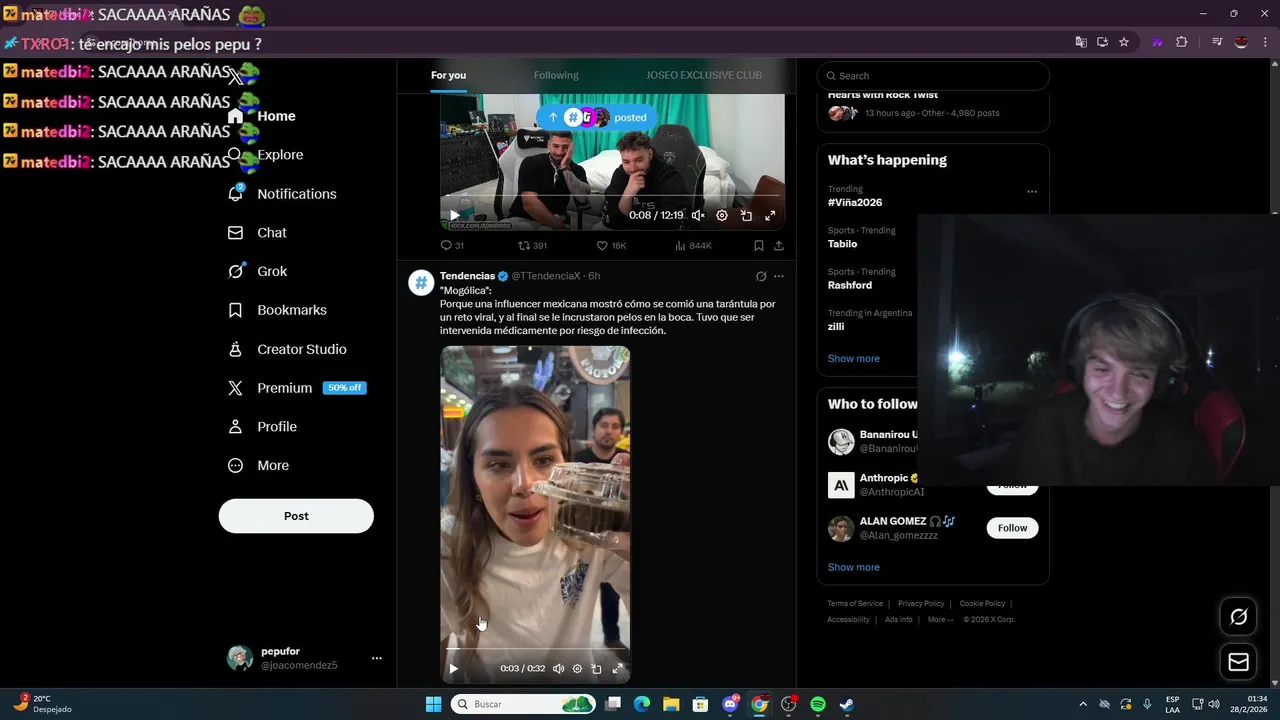
Task: Mute the 0:32 video
Action: 558,668
